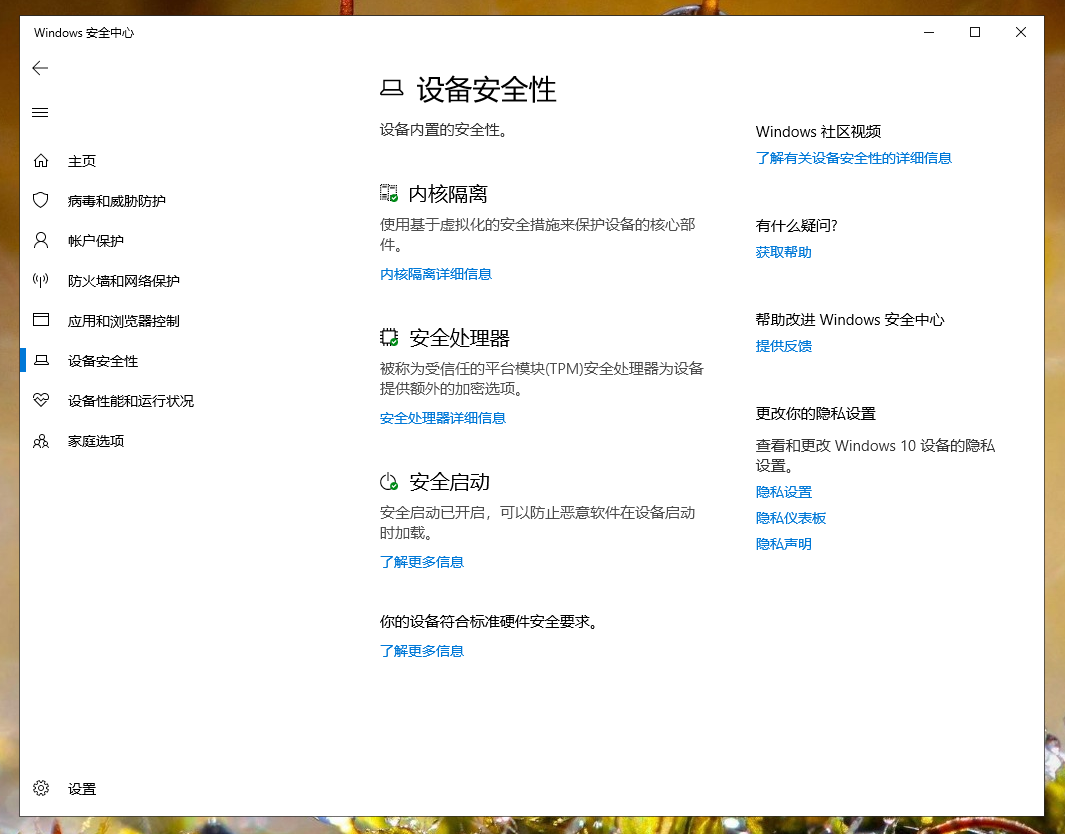Screen dimensions: 1065x834
Task: Open 内核隔离详细信息 link
Action: pyautogui.click(x=435, y=274)
